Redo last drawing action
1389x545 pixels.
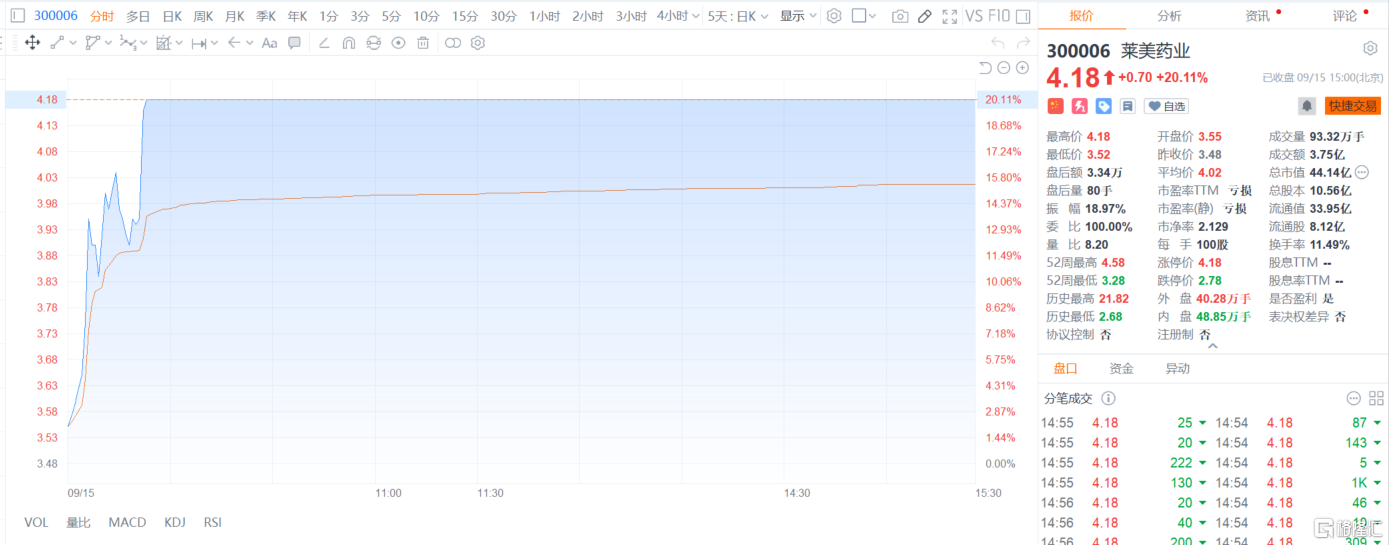[x=1023, y=43]
